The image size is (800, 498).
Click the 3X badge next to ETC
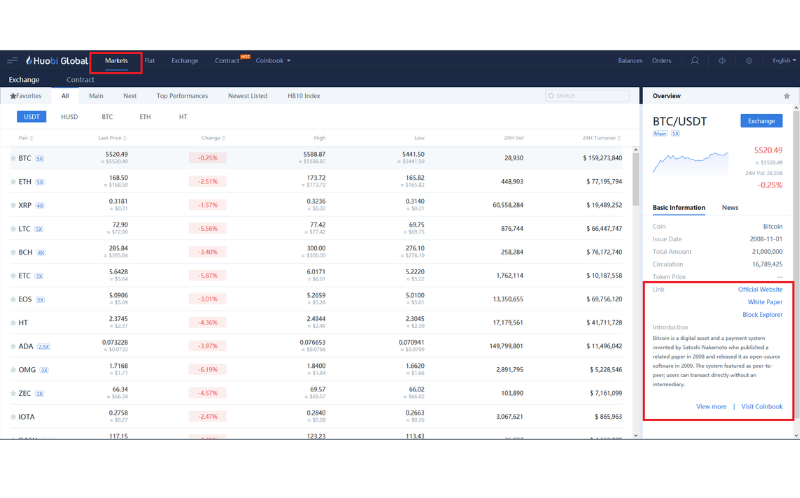pyautogui.click(x=39, y=276)
